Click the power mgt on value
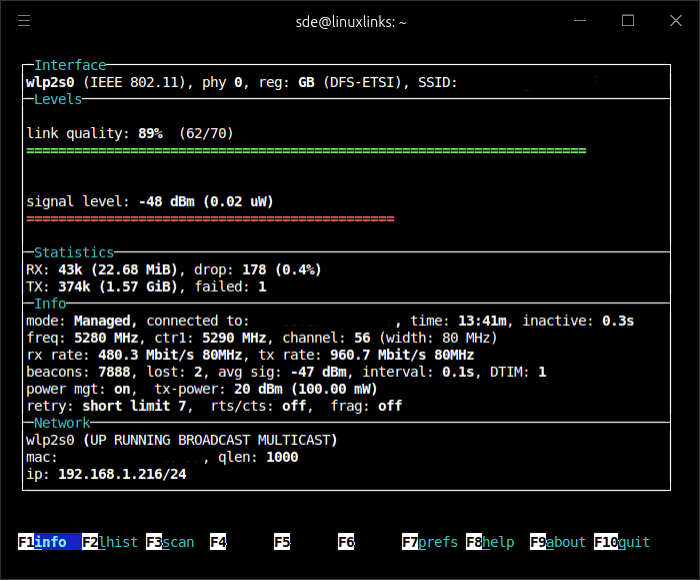This screenshot has height=580, width=700. [122, 389]
